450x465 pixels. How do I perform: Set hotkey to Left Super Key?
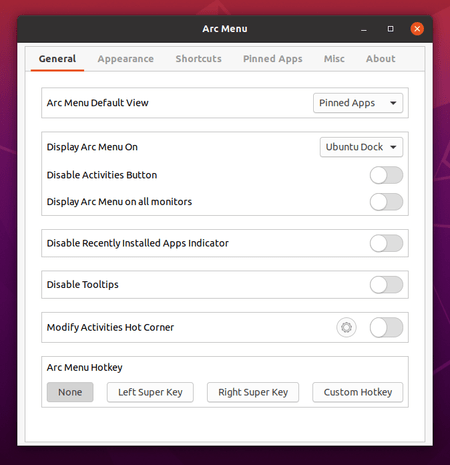click(150, 392)
